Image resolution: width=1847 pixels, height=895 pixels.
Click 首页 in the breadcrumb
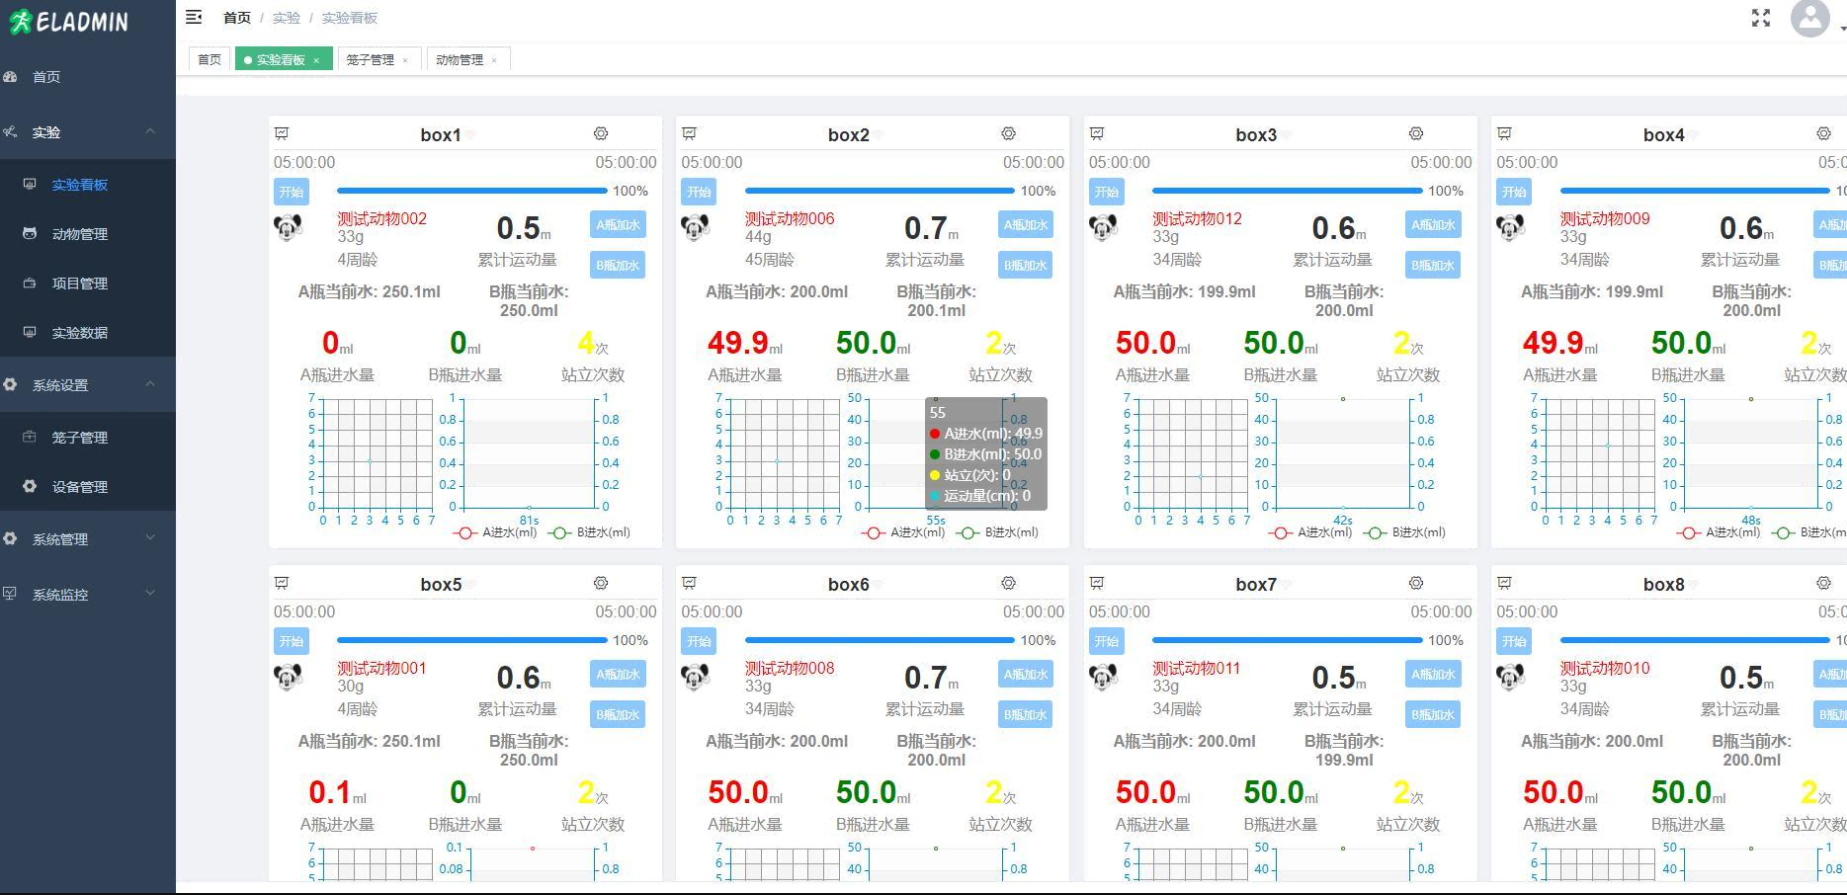click(x=237, y=18)
